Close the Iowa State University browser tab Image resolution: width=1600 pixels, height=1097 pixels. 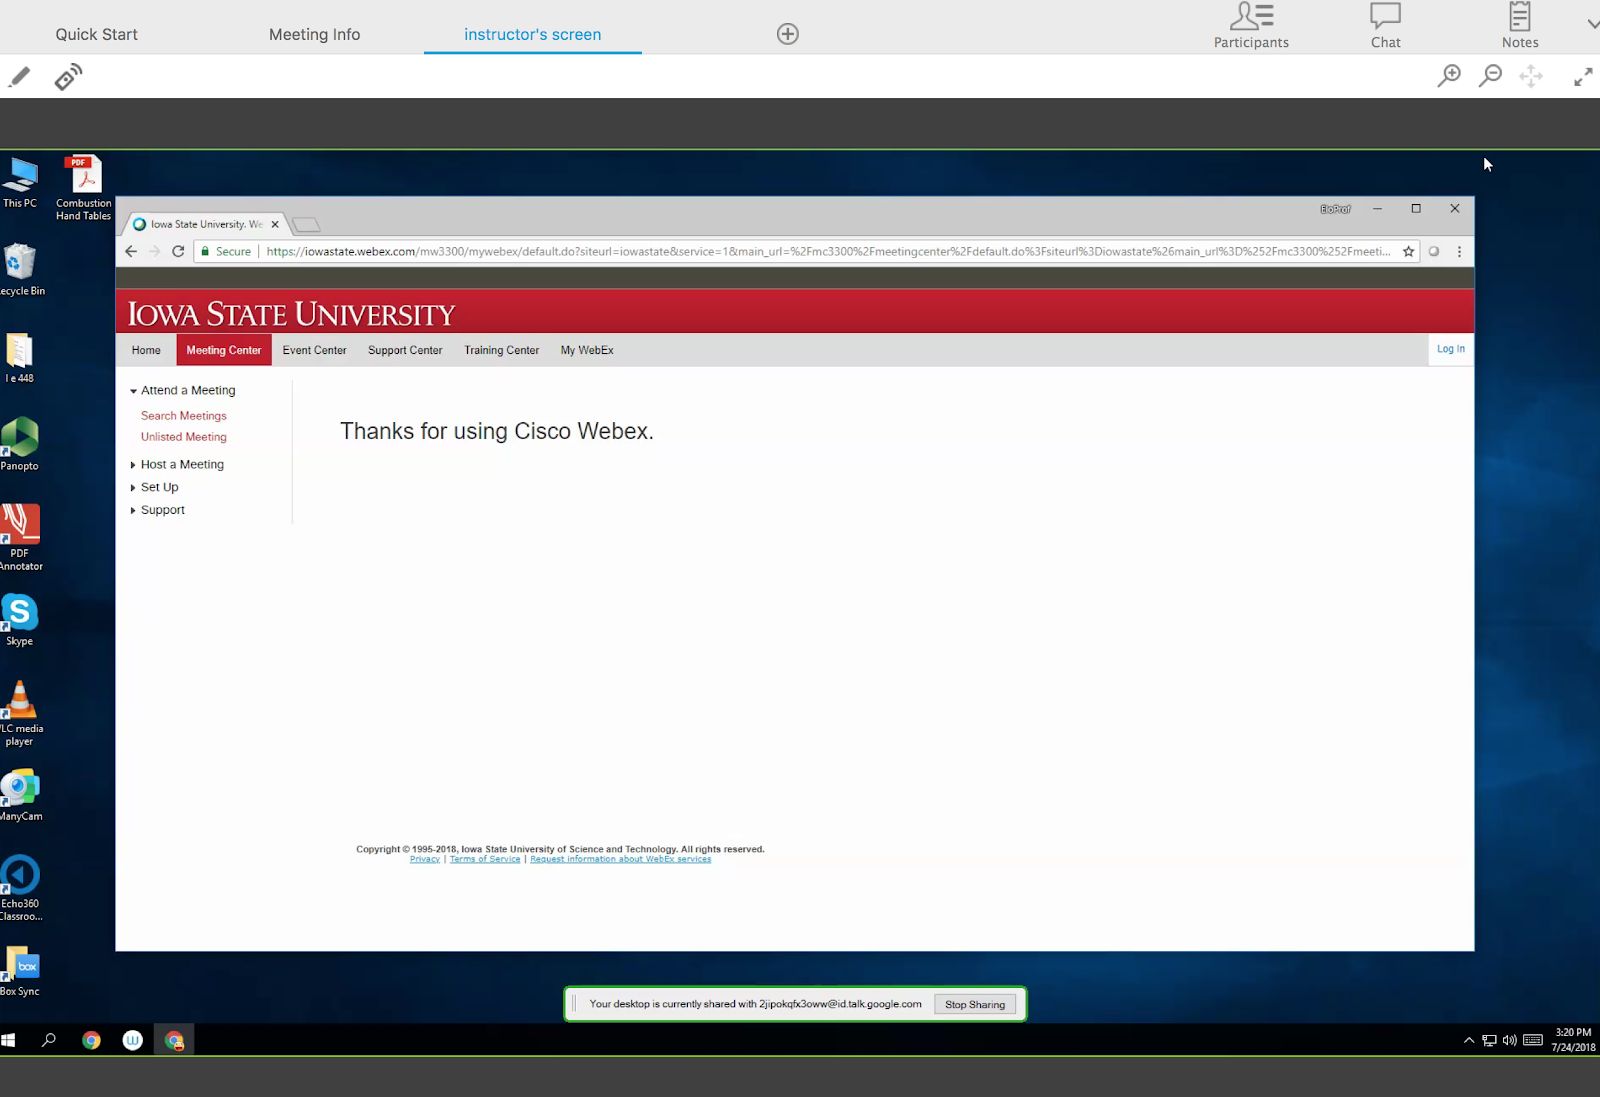275,224
